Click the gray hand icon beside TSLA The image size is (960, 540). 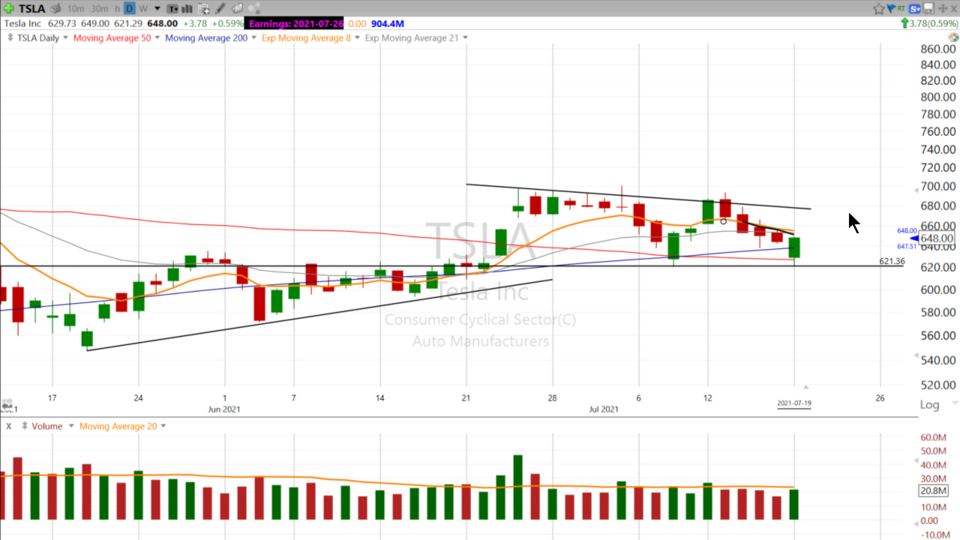click(56, 8)
